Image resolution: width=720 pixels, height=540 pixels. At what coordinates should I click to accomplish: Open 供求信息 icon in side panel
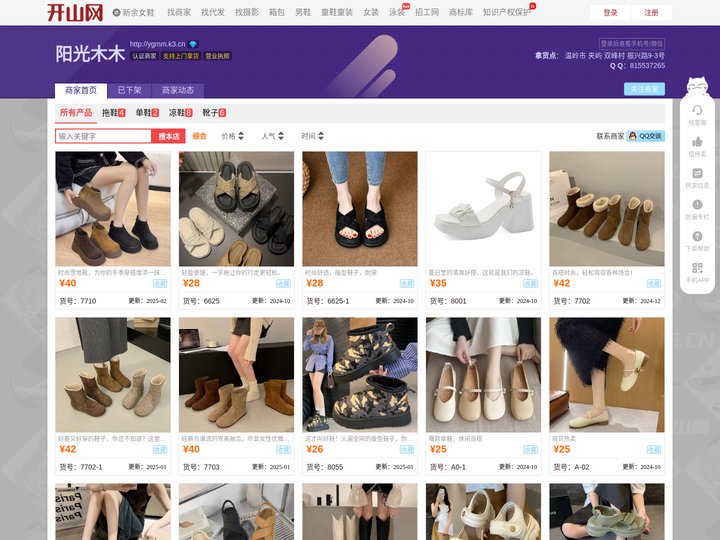697,173
